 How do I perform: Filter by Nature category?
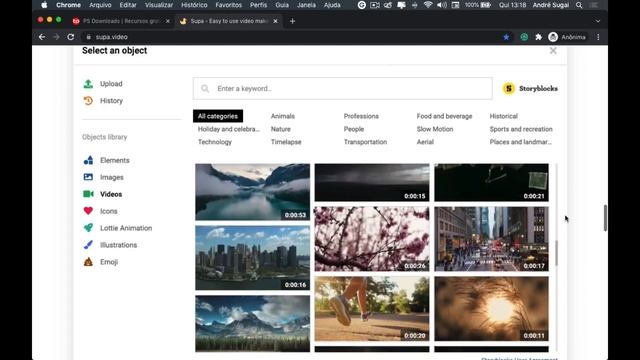click(281, 129)
